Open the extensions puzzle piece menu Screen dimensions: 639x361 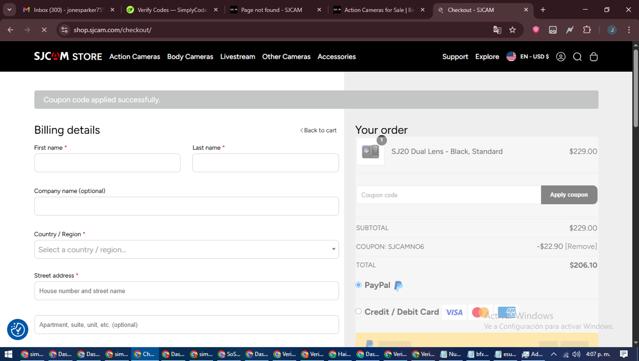point(587,29)
